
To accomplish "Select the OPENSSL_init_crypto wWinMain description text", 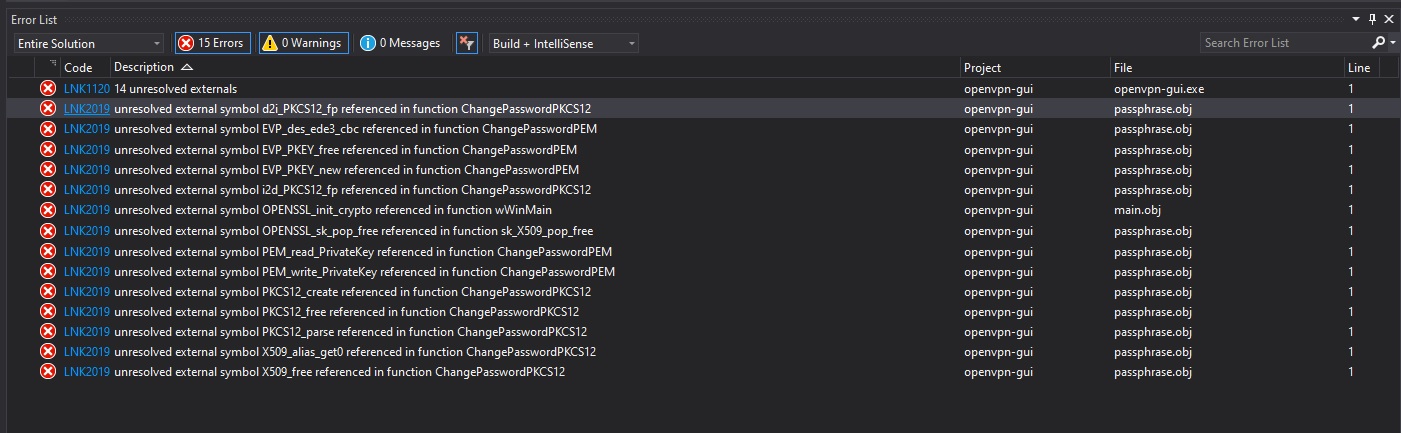I will coord(333,210).
